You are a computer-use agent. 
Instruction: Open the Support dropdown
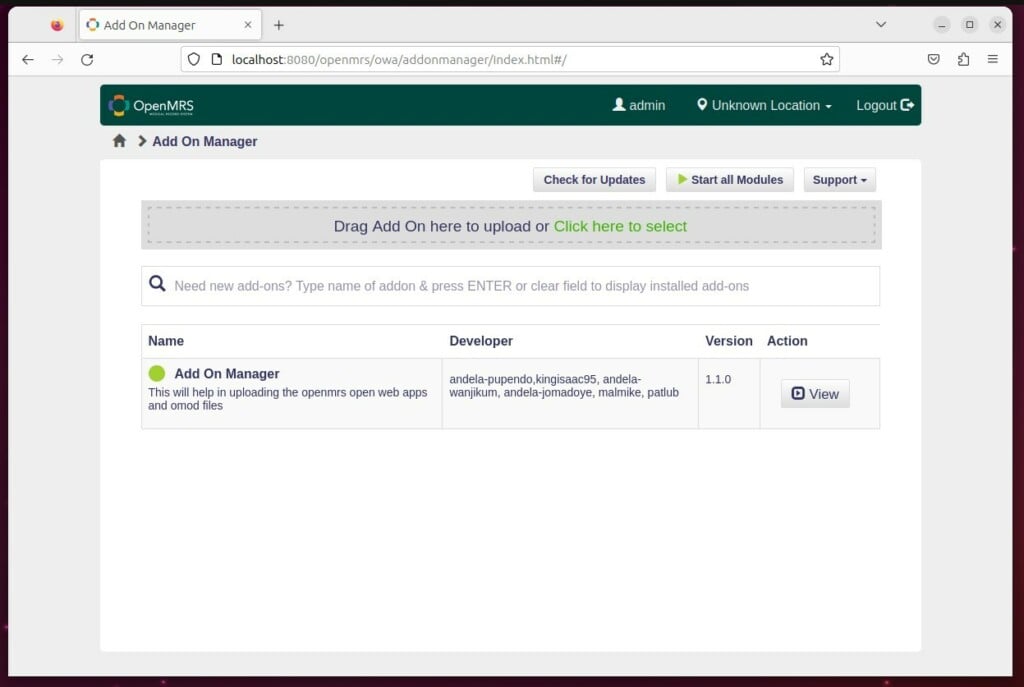point(839,179)
